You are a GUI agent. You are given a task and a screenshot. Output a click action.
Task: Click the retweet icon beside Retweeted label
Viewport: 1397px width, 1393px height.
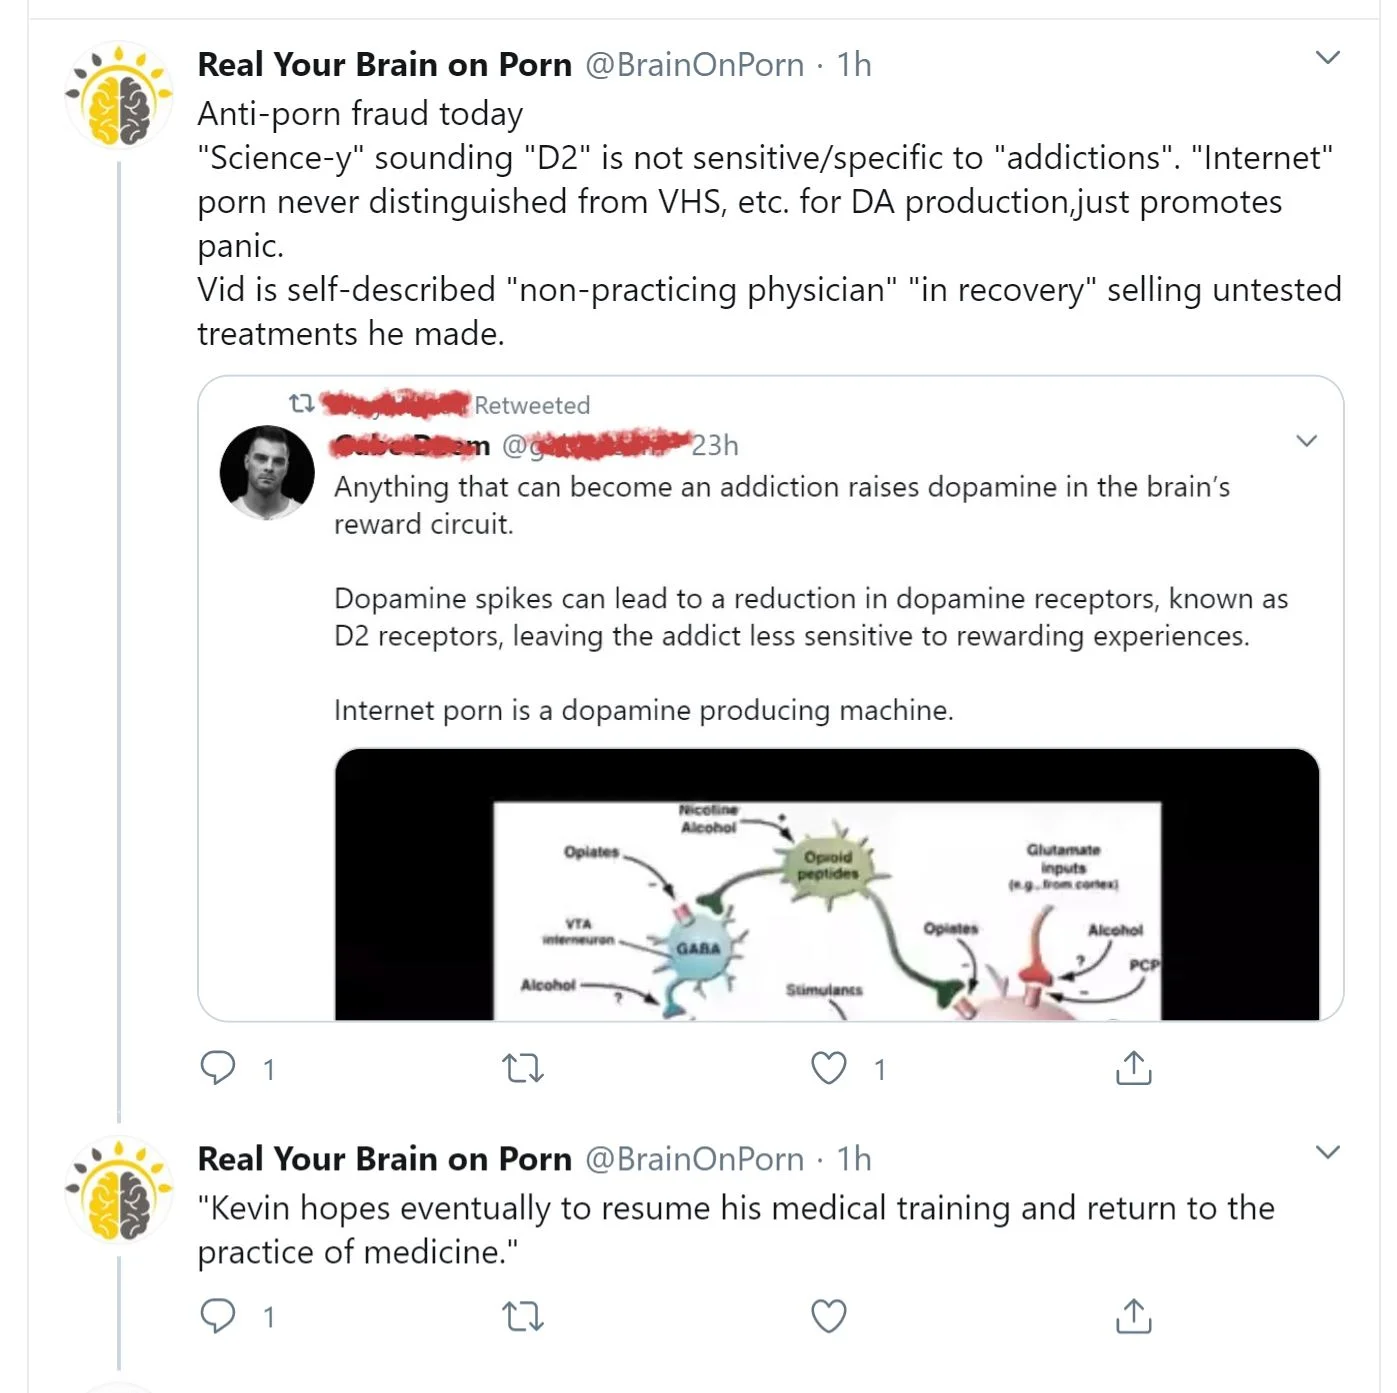[x=301, y=404]
